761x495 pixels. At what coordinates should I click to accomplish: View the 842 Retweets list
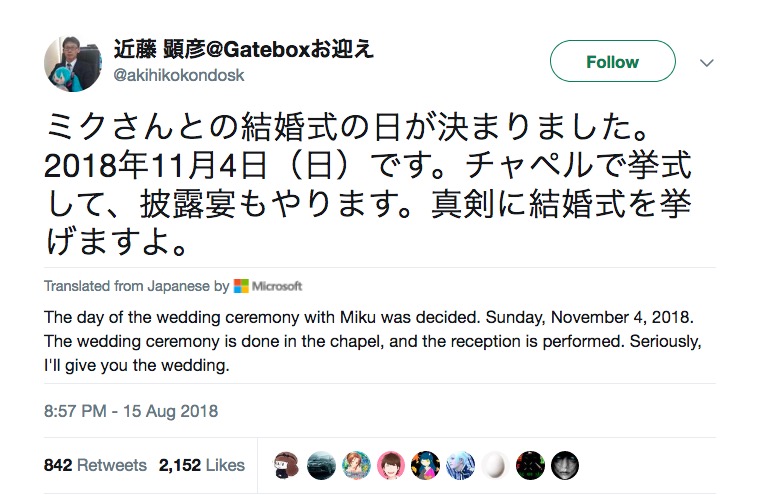(x=95, y=465)
